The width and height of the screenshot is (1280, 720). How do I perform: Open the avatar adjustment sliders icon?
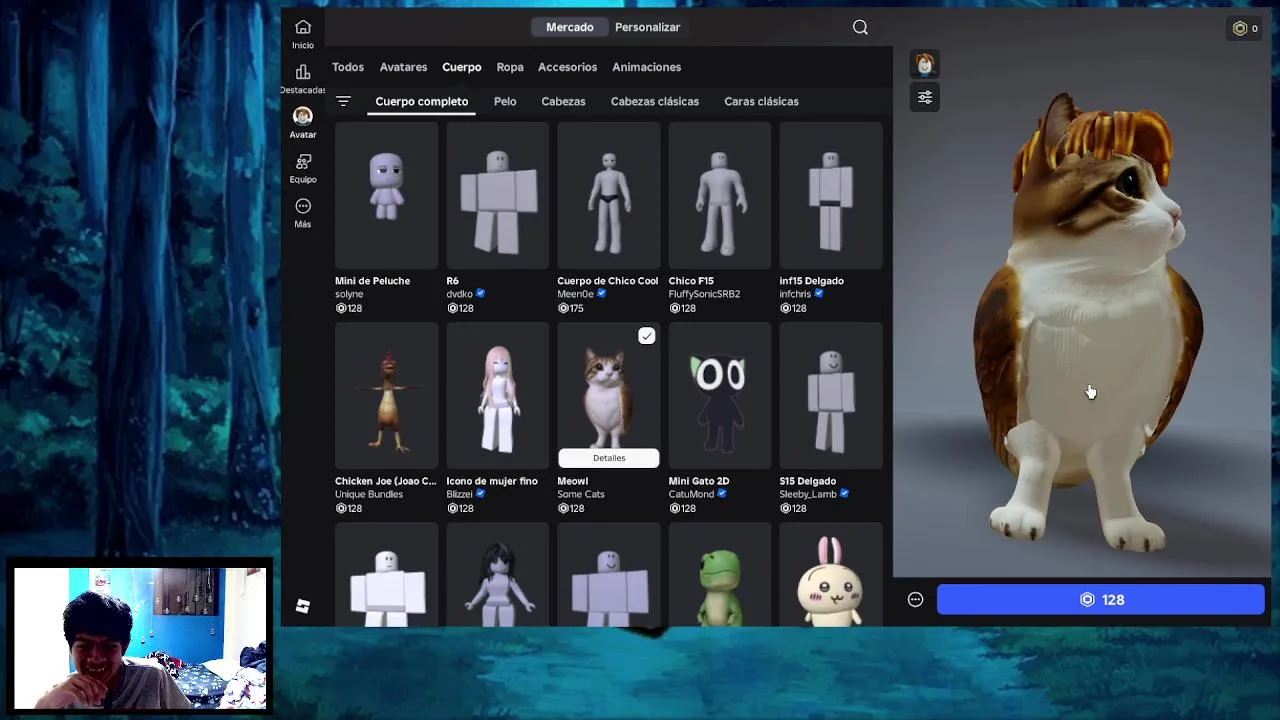[925, 97]
